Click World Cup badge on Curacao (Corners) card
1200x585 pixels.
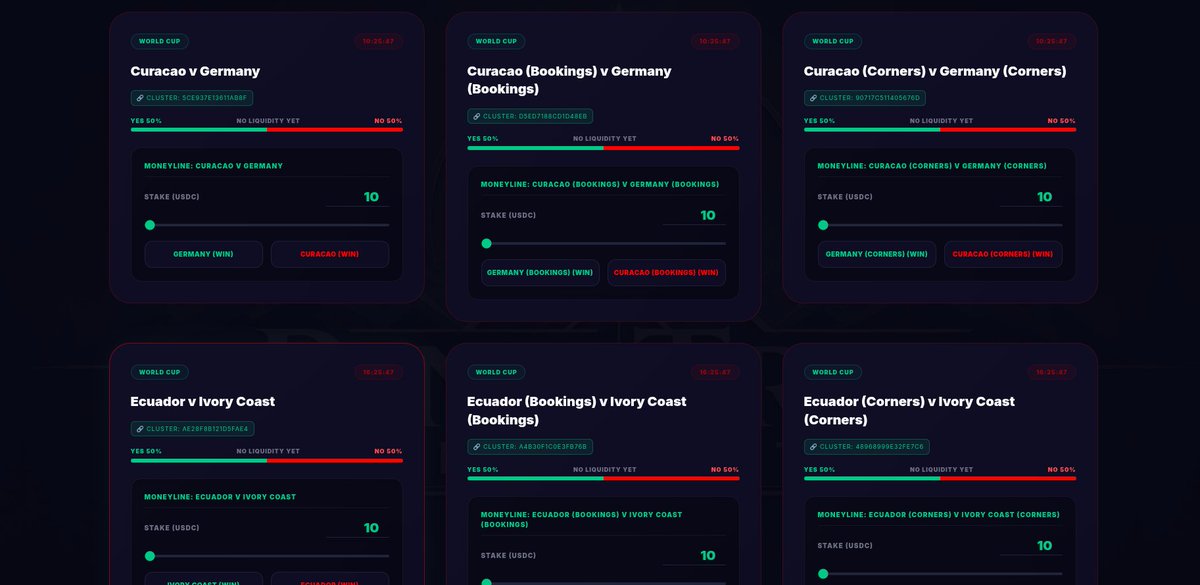click(x=833, y=41)
